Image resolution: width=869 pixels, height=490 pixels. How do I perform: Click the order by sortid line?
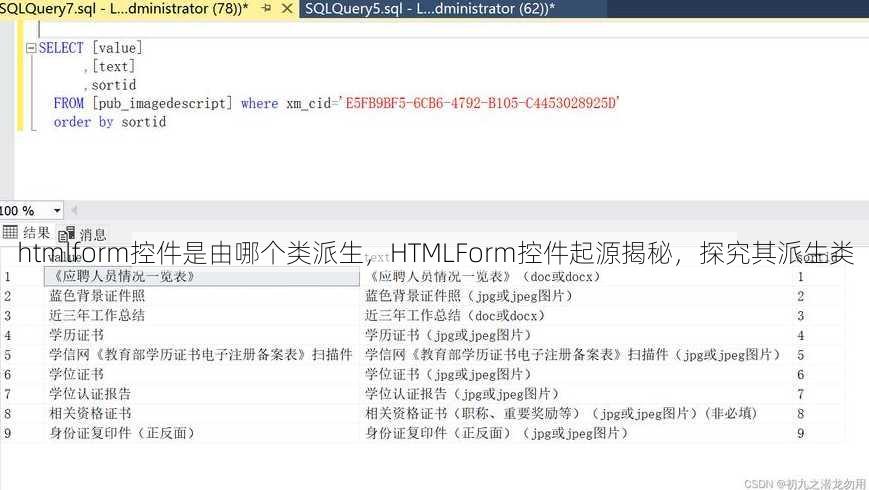click(x=110, y=122)
